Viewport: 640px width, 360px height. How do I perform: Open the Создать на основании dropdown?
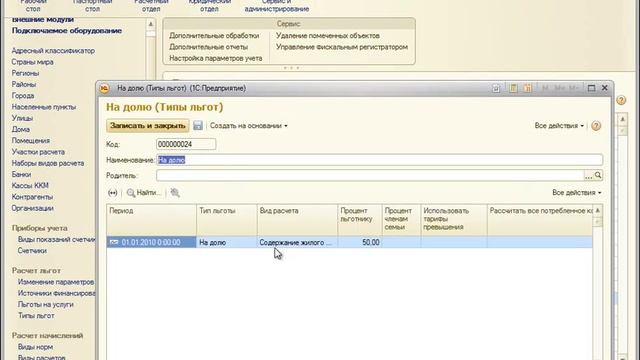[x=249, y=126]
